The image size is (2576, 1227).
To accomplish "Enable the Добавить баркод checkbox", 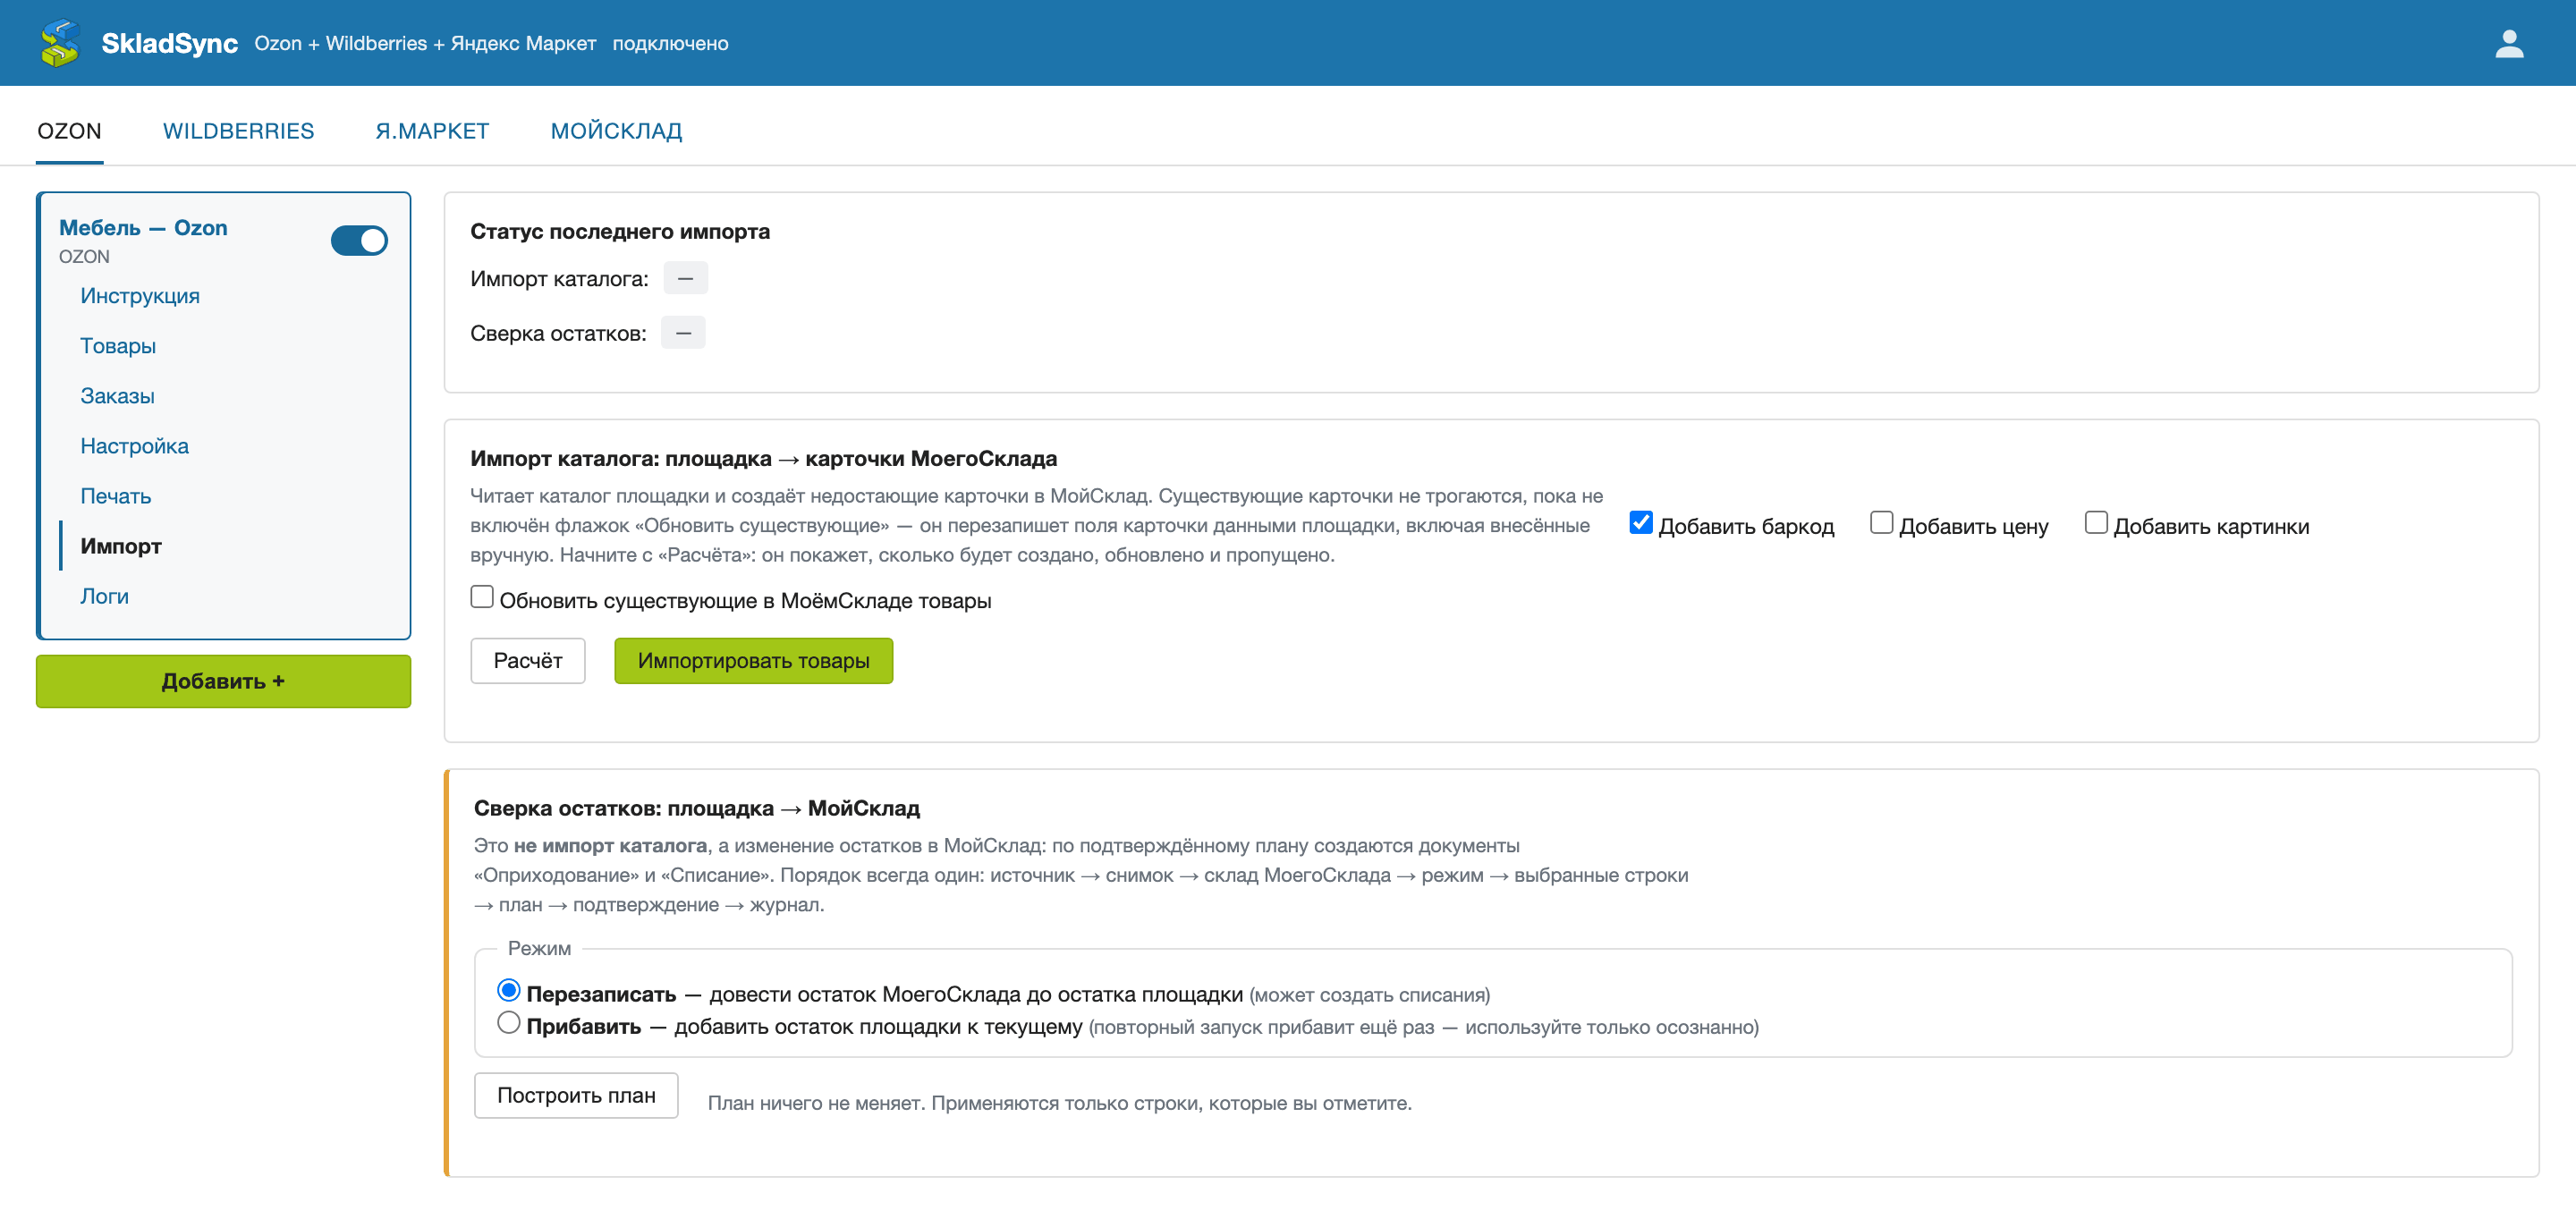I will 1640,523.
